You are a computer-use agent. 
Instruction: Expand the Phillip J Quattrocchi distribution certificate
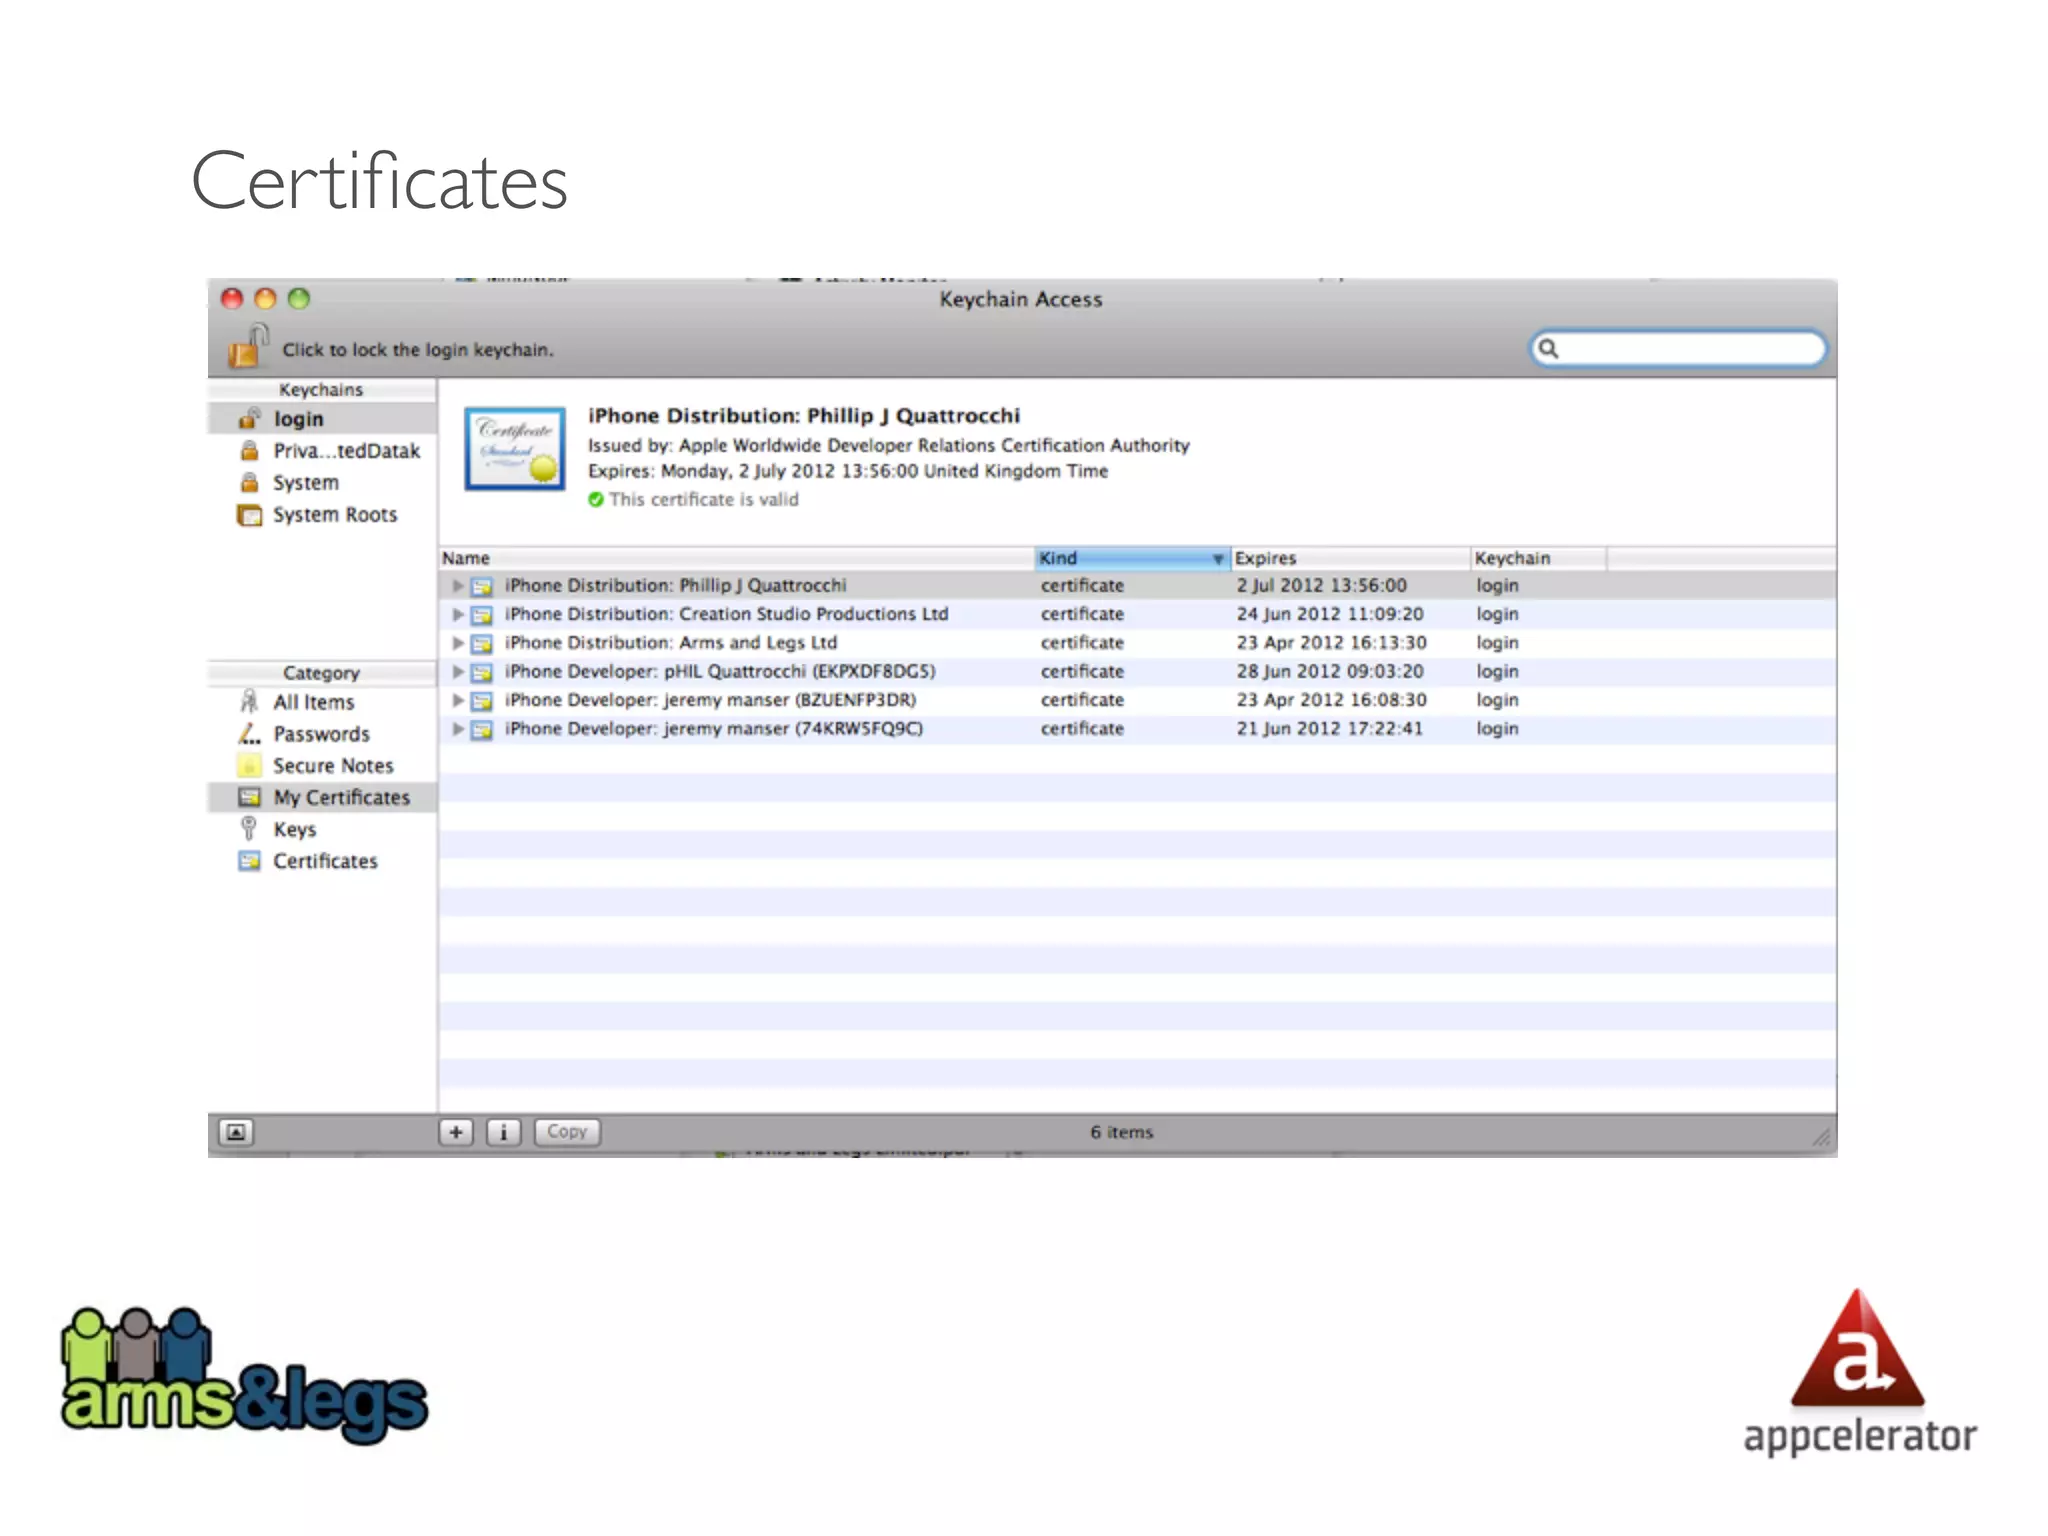coord(458,586)
